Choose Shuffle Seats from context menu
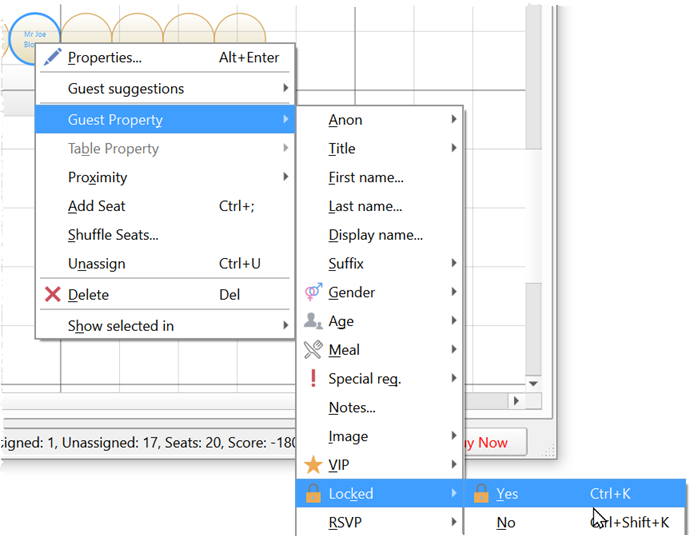The height and width of the screenshot is (541, 698). click(113, 235)
